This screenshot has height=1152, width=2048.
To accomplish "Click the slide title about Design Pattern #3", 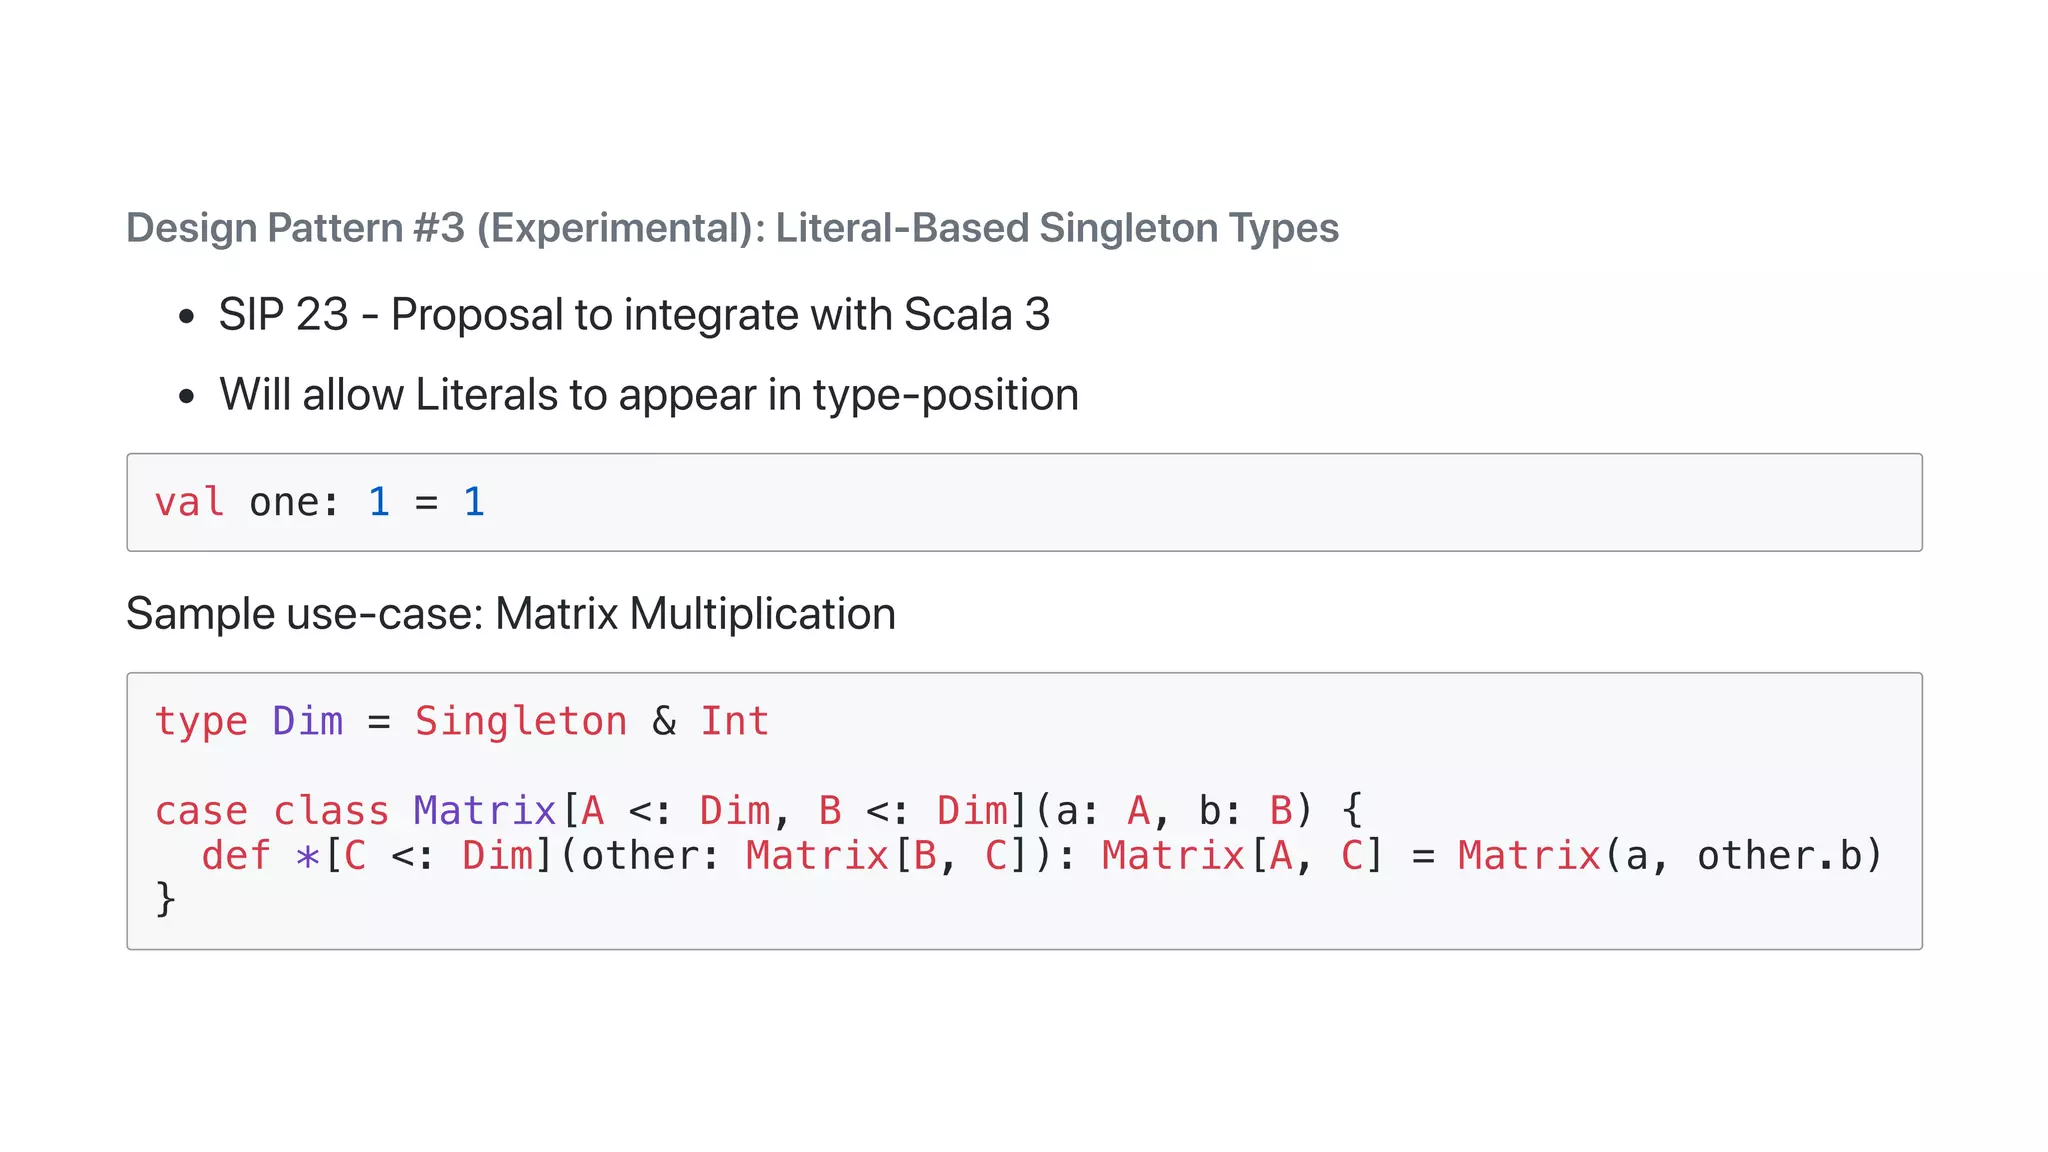I will point(732,228).
